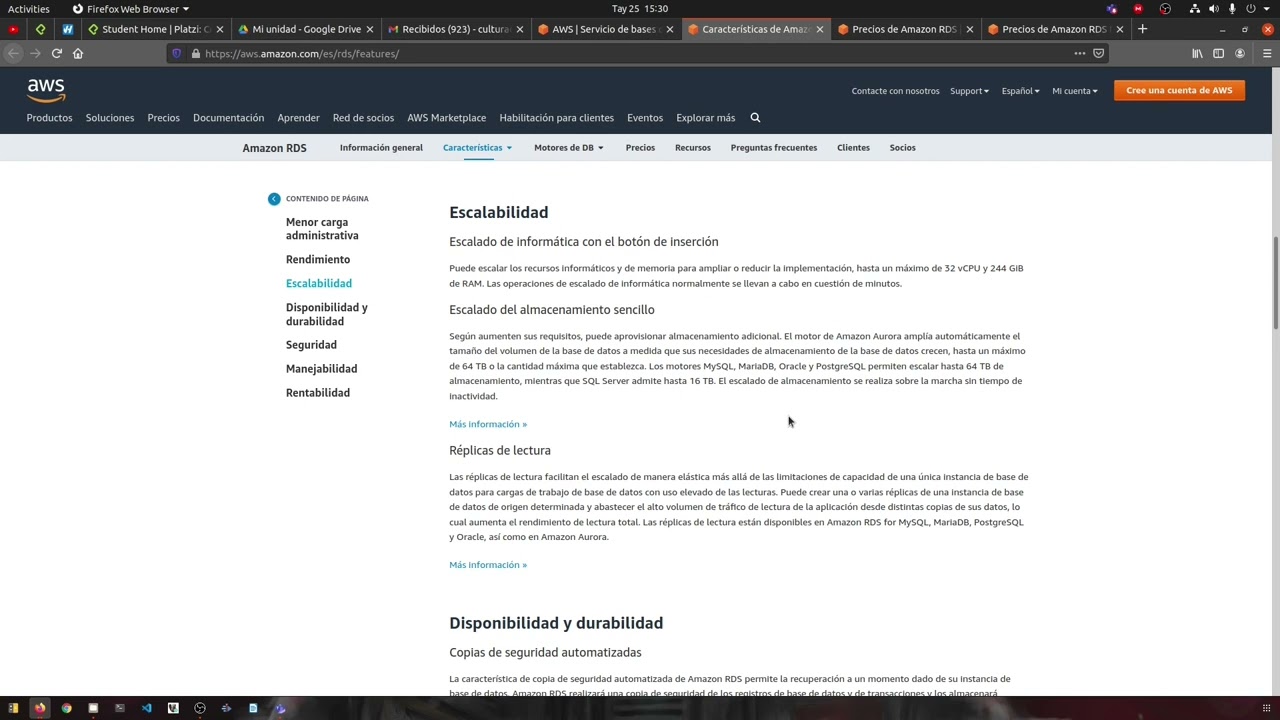Screen dimensions: 1280x720
Task: Open the clock reading 'Tay 25 15:30'
Action: [640, 9]
